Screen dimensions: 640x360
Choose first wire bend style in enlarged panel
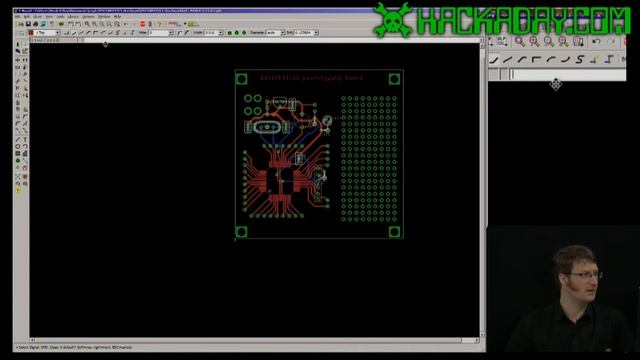[x=493, y=60]
